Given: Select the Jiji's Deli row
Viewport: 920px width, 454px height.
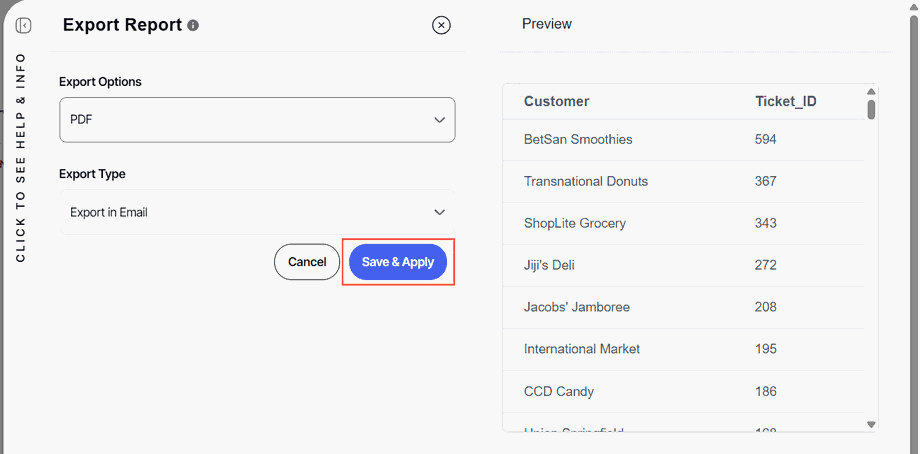Looking at the screenshot, I should (x=549, y=265).
